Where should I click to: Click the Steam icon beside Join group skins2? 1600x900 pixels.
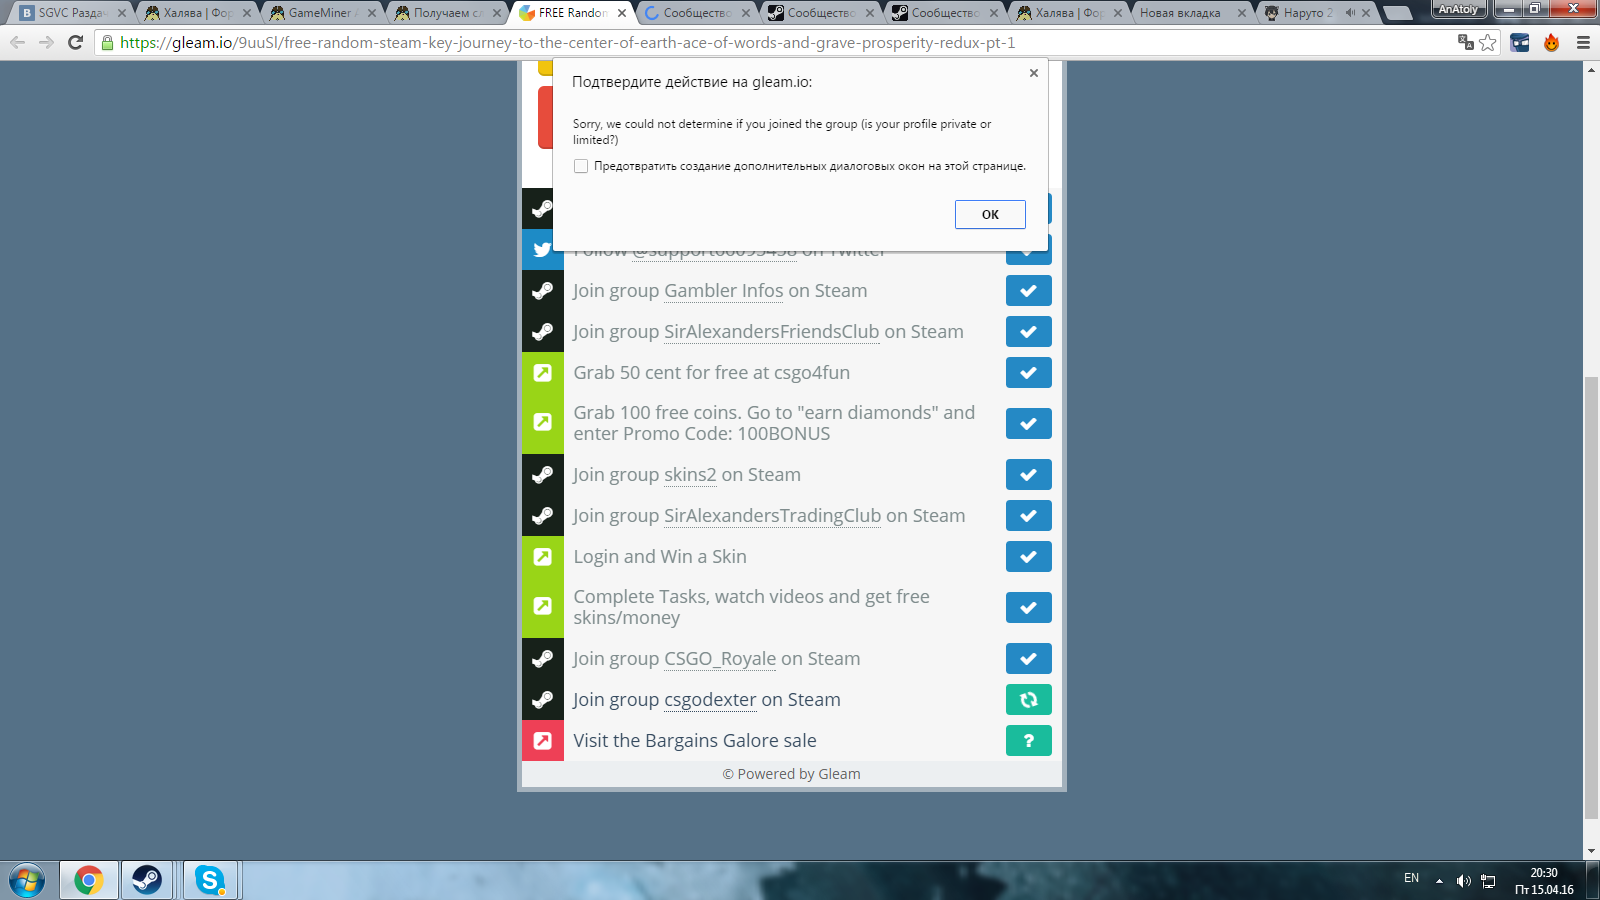pyautogui.click(x=542, y=475)
